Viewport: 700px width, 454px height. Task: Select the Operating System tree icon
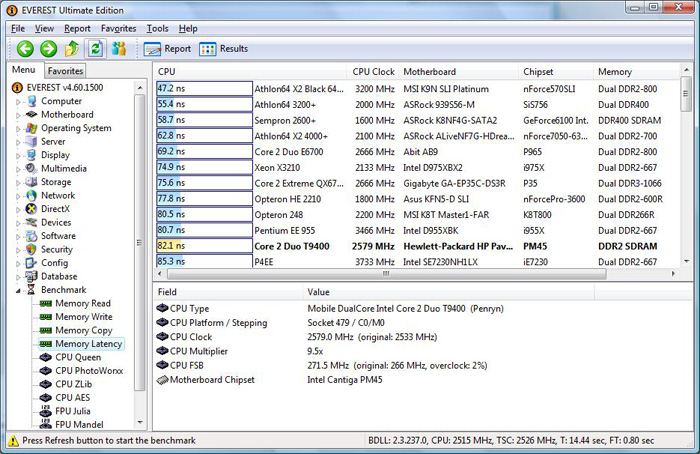coord(31,128)
